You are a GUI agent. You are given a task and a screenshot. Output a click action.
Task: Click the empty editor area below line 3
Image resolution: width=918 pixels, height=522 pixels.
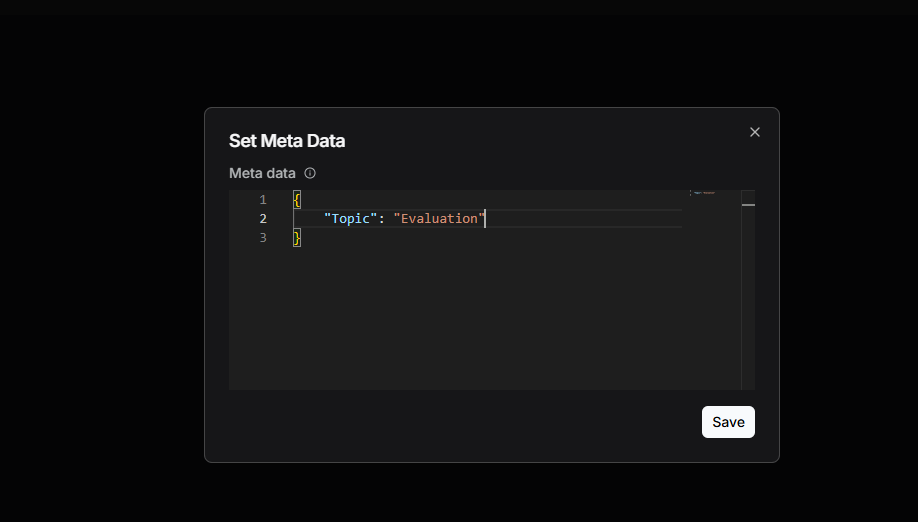[480, 320]
